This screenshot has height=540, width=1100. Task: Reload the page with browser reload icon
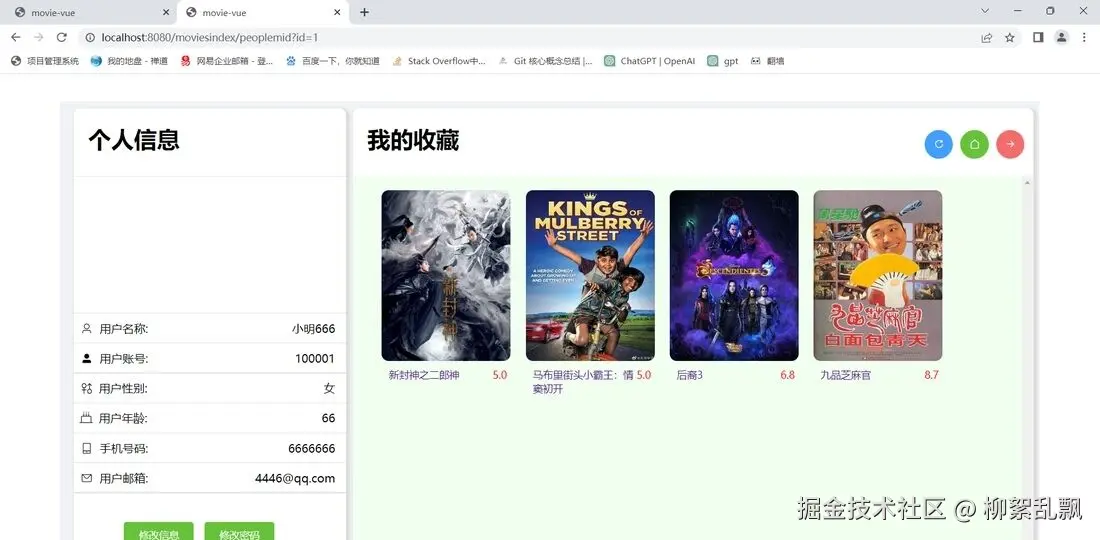[x=62, y=37]
